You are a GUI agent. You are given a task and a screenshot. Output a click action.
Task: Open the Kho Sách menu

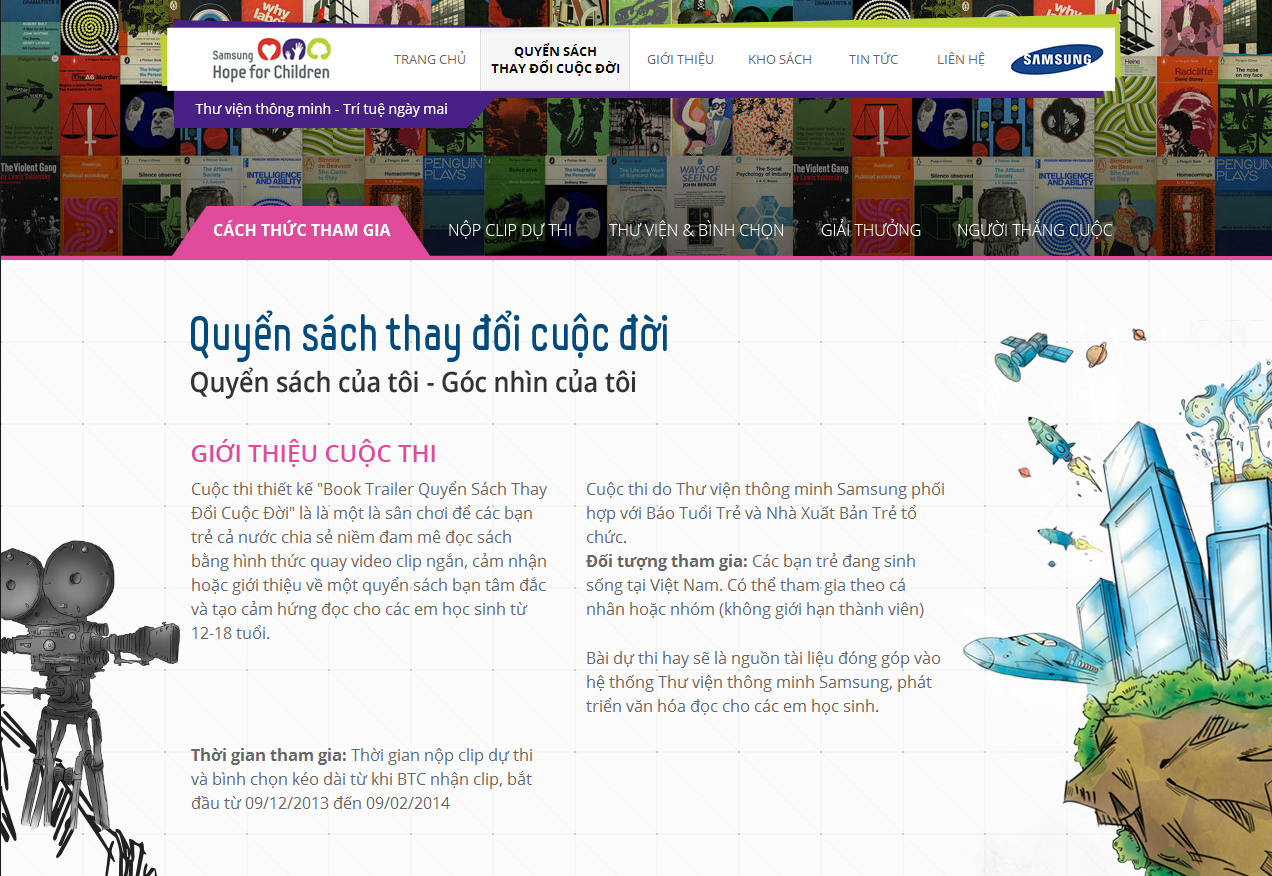point(780,60)
